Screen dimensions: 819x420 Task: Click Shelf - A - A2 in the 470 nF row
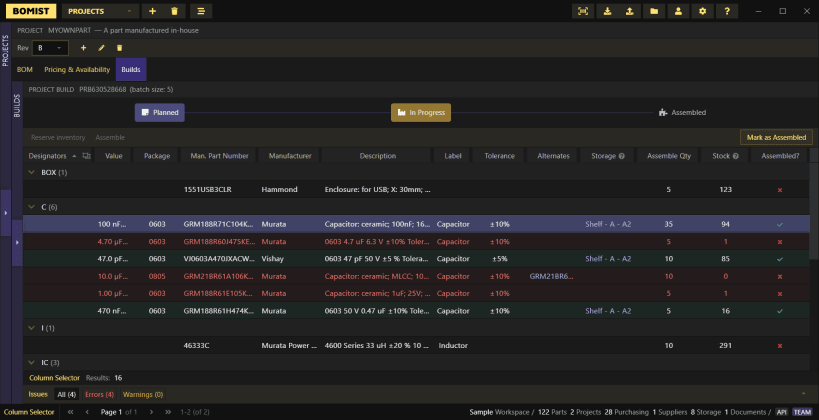pyautogui.click(x=608, y=311)
